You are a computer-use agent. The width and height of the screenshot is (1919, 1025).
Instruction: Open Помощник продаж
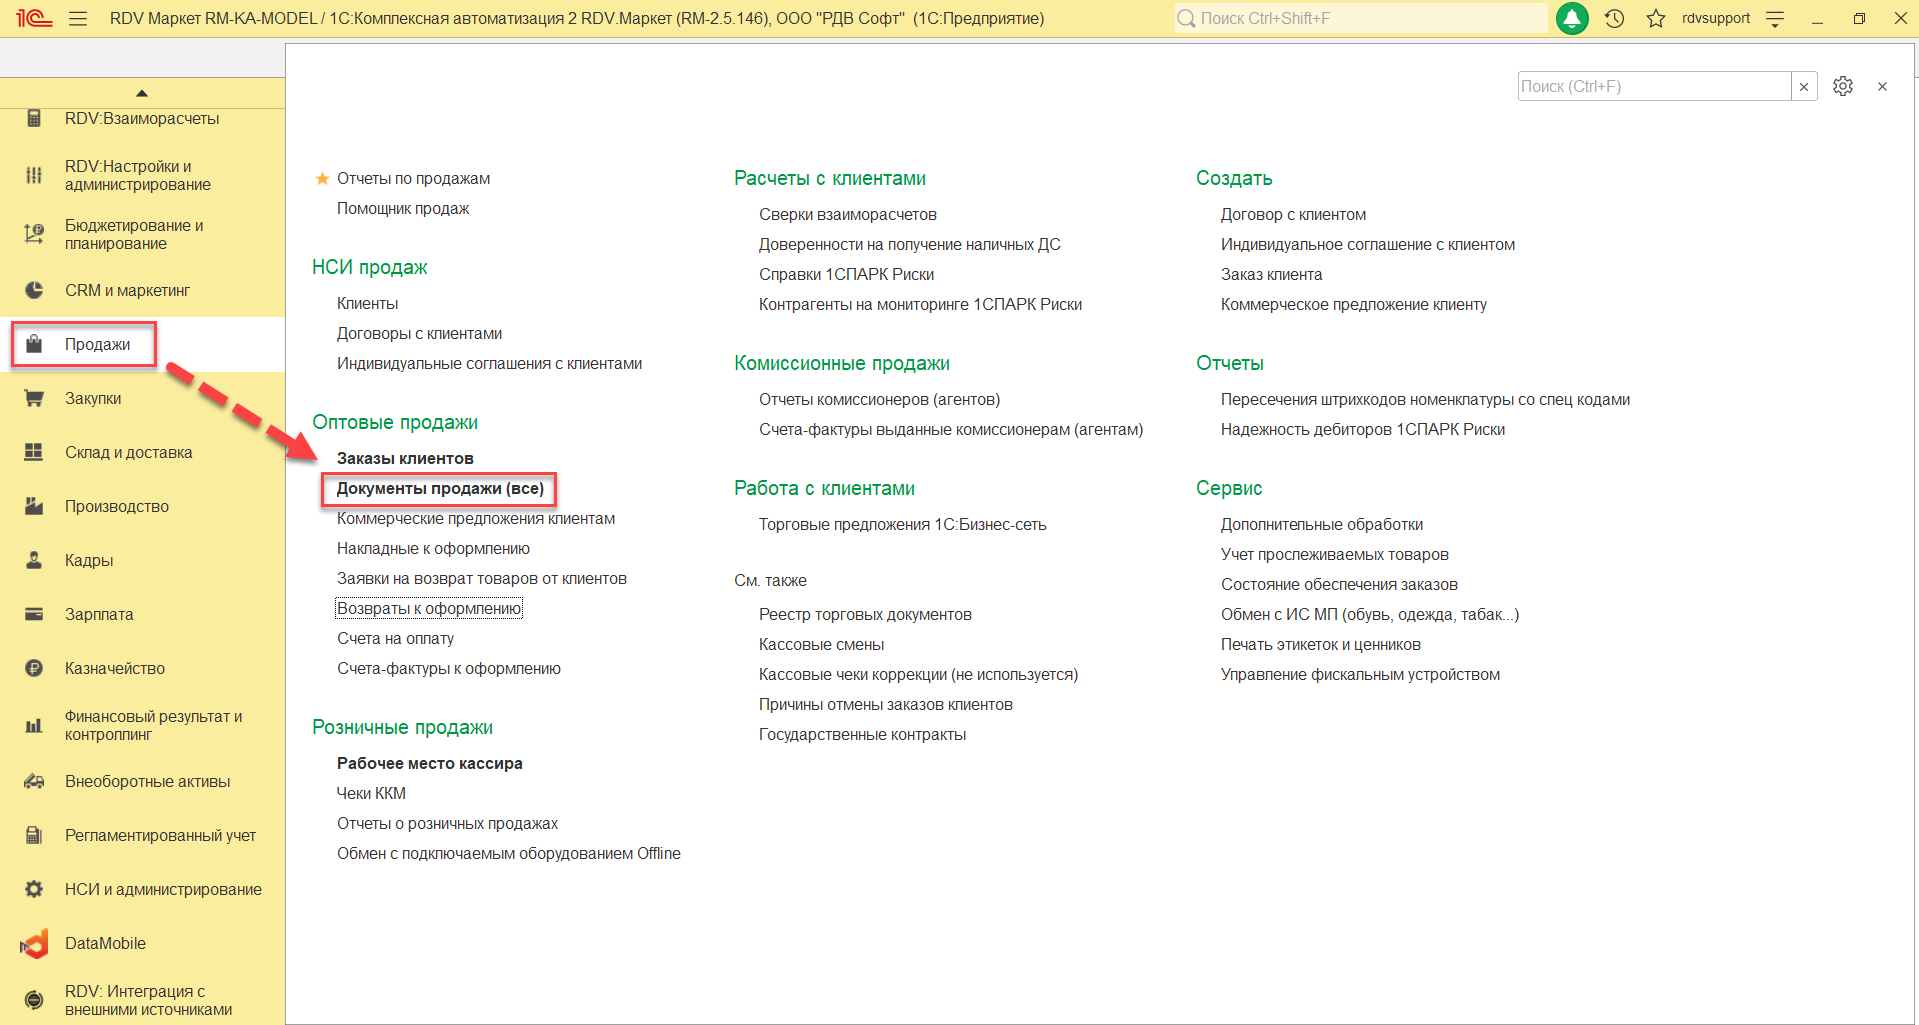click(403, 208)
